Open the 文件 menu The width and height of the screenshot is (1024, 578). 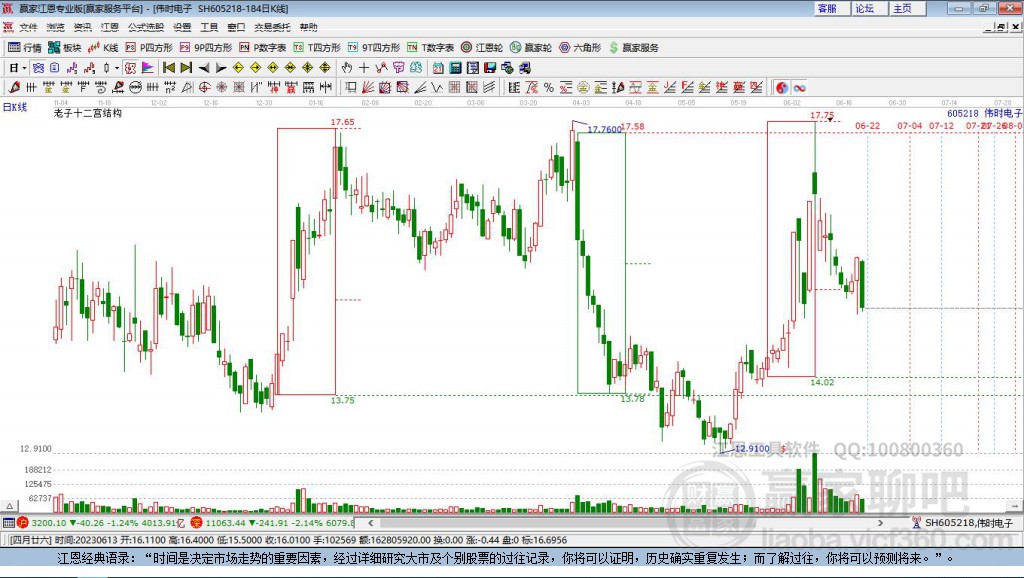28,27
